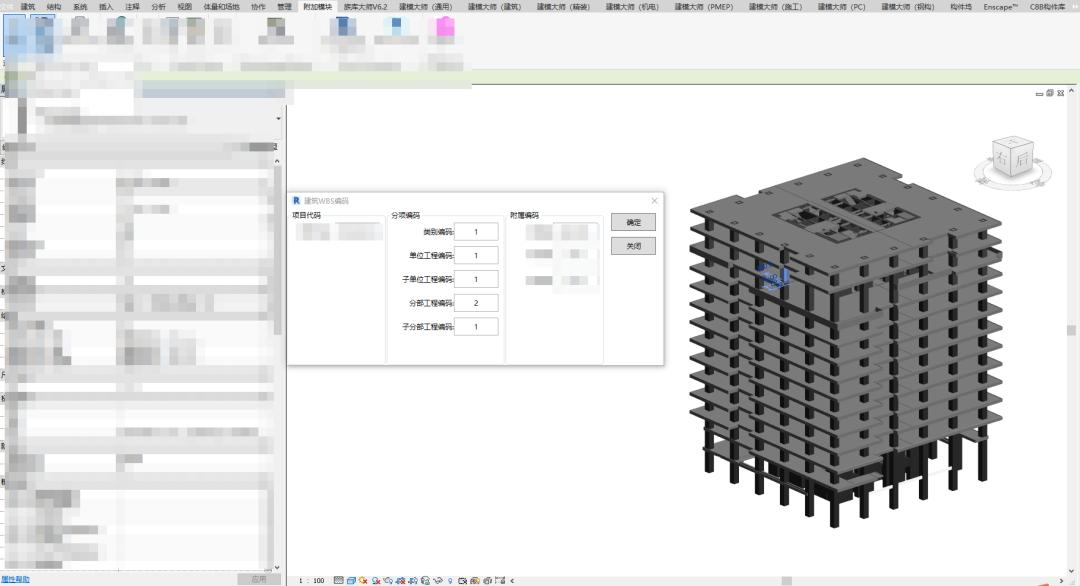Screen dimensions: 1080x586
Task: Click the 关闭 button in WBS dialog
Action: [633, 246]
